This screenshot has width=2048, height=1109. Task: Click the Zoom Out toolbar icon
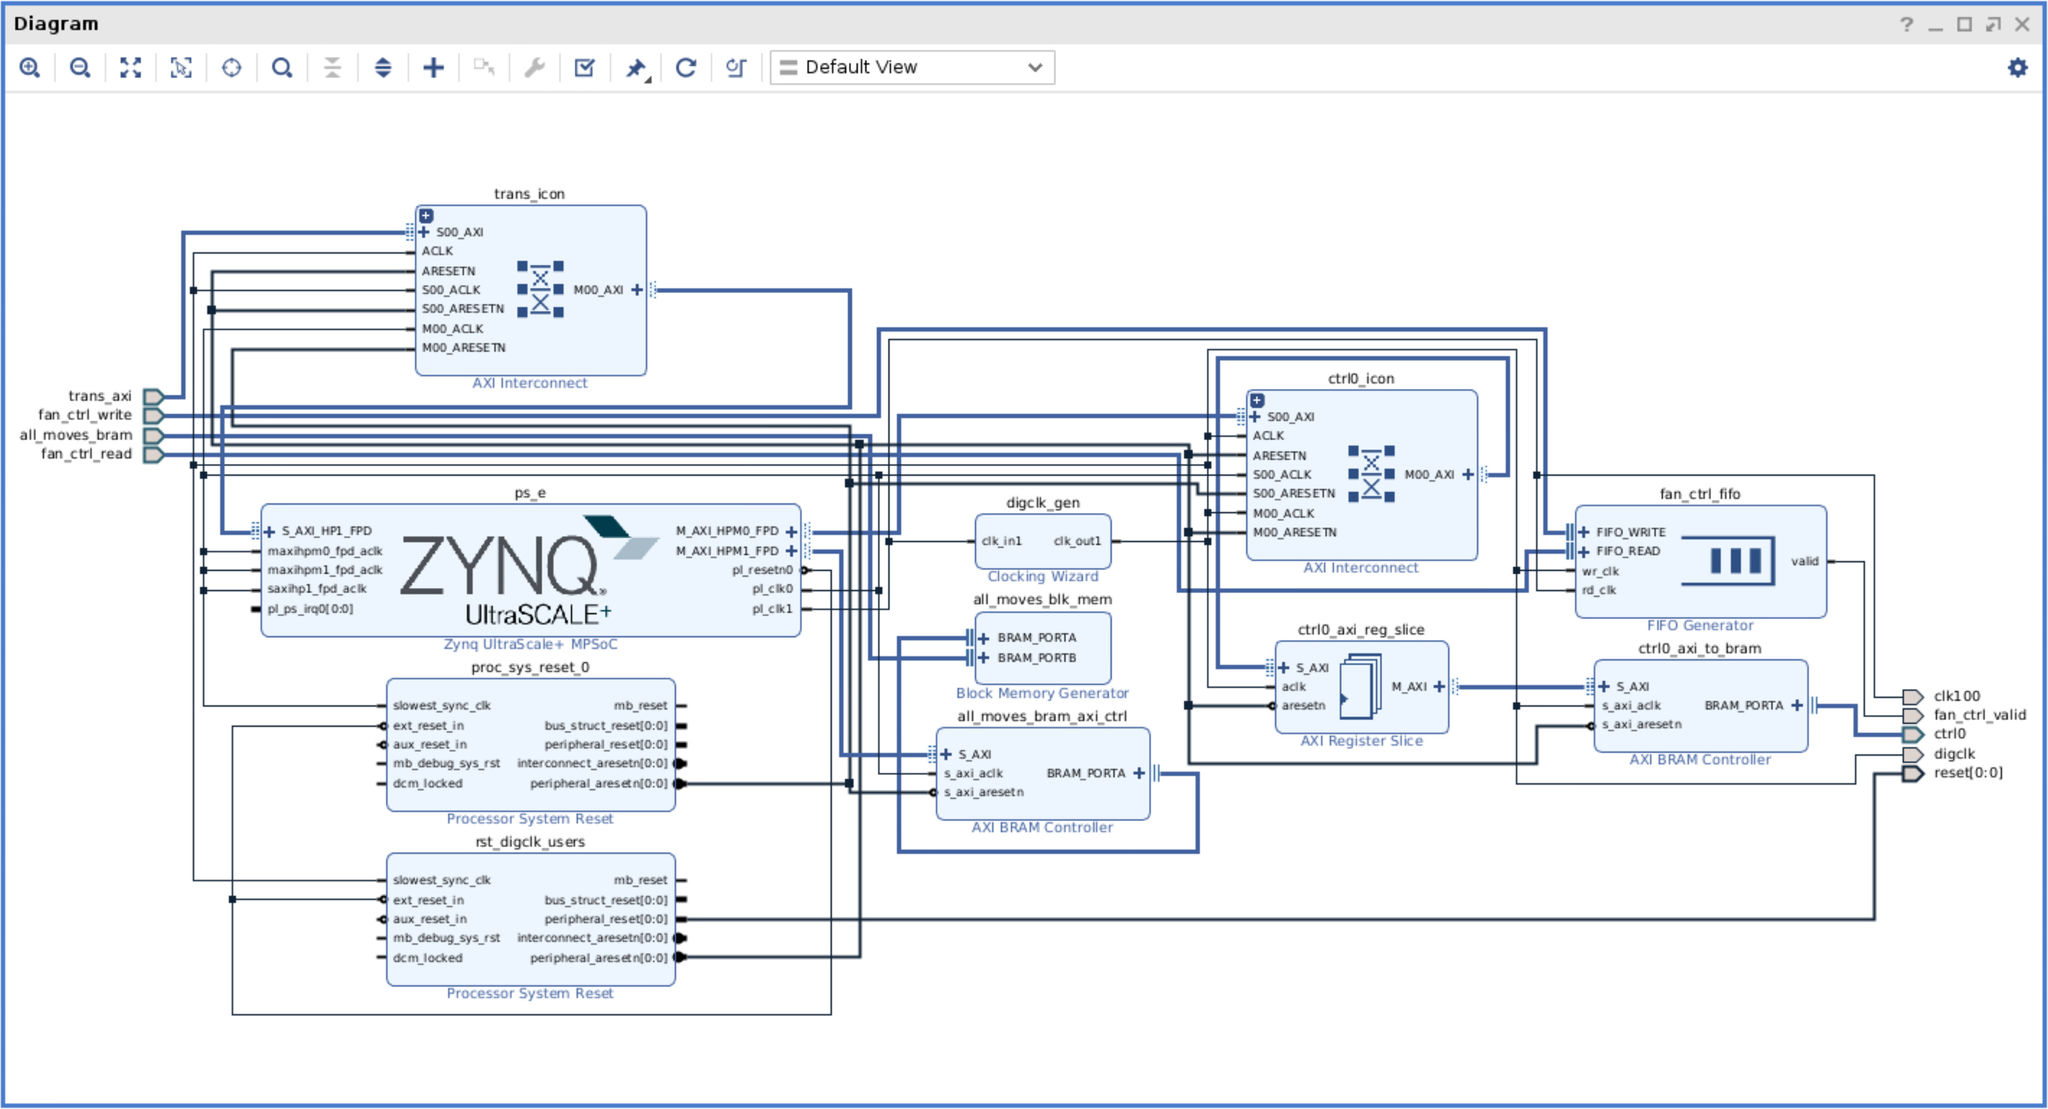[x=80, y=68]
